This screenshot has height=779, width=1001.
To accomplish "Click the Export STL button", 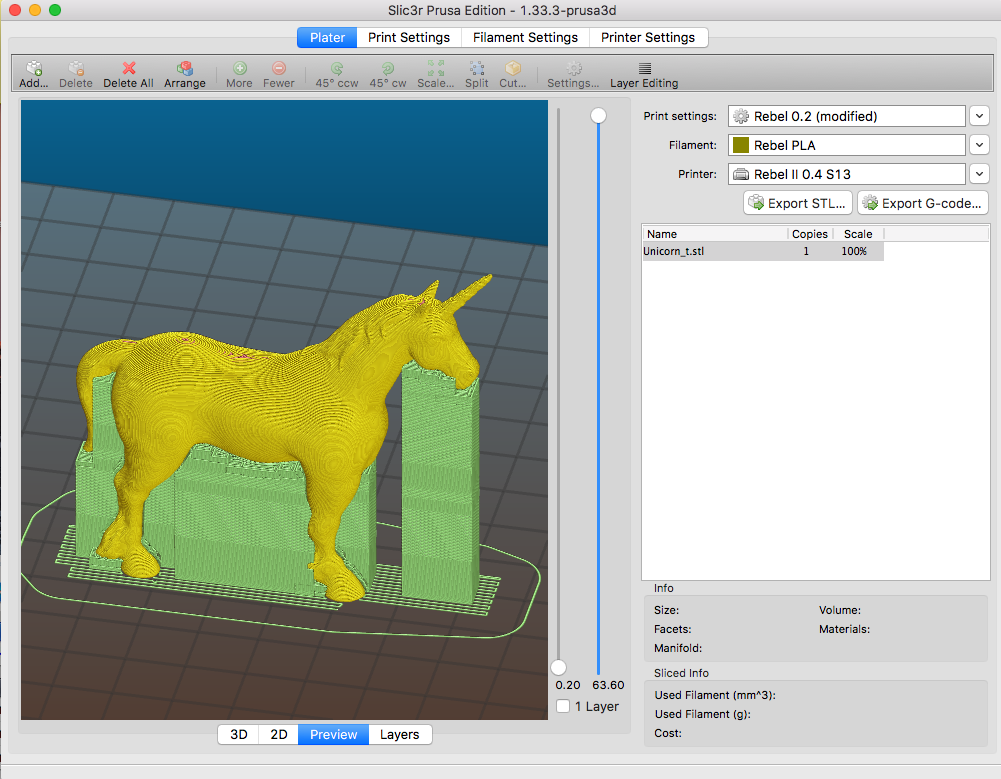I will (797, 203).
